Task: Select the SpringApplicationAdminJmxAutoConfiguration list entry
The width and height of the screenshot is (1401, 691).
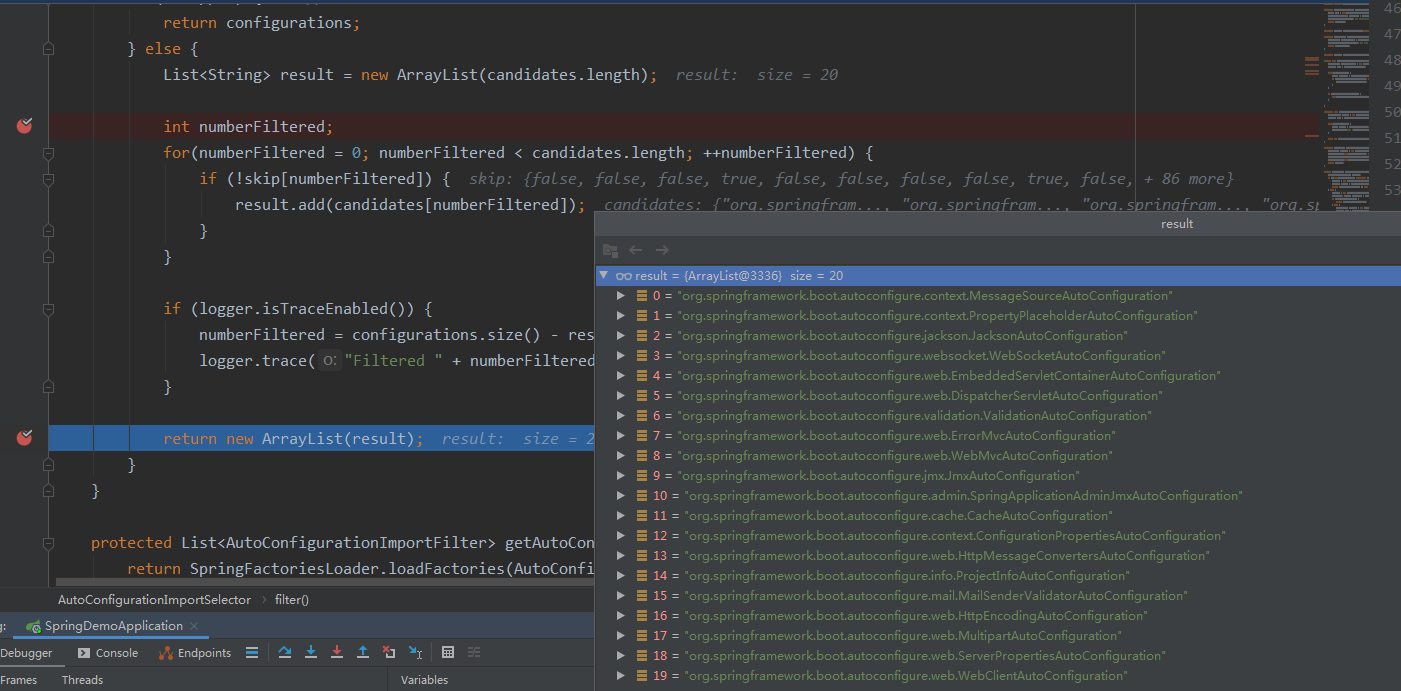Action: (997, 496)
